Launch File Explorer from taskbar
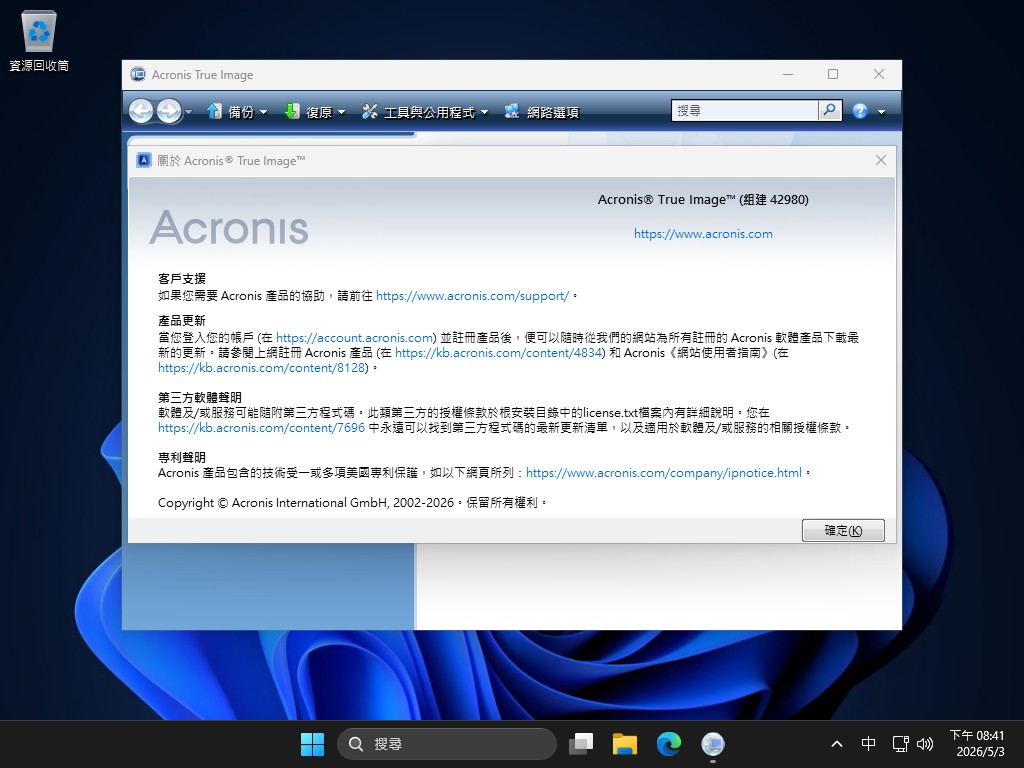 [x=624, y=744]
